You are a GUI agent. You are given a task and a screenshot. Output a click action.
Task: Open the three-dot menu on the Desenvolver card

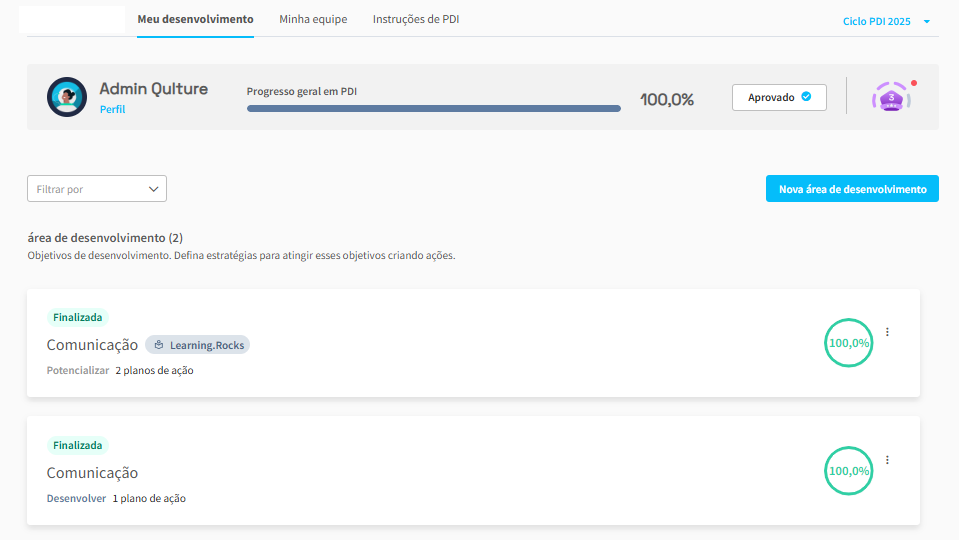tap(887, 460)
